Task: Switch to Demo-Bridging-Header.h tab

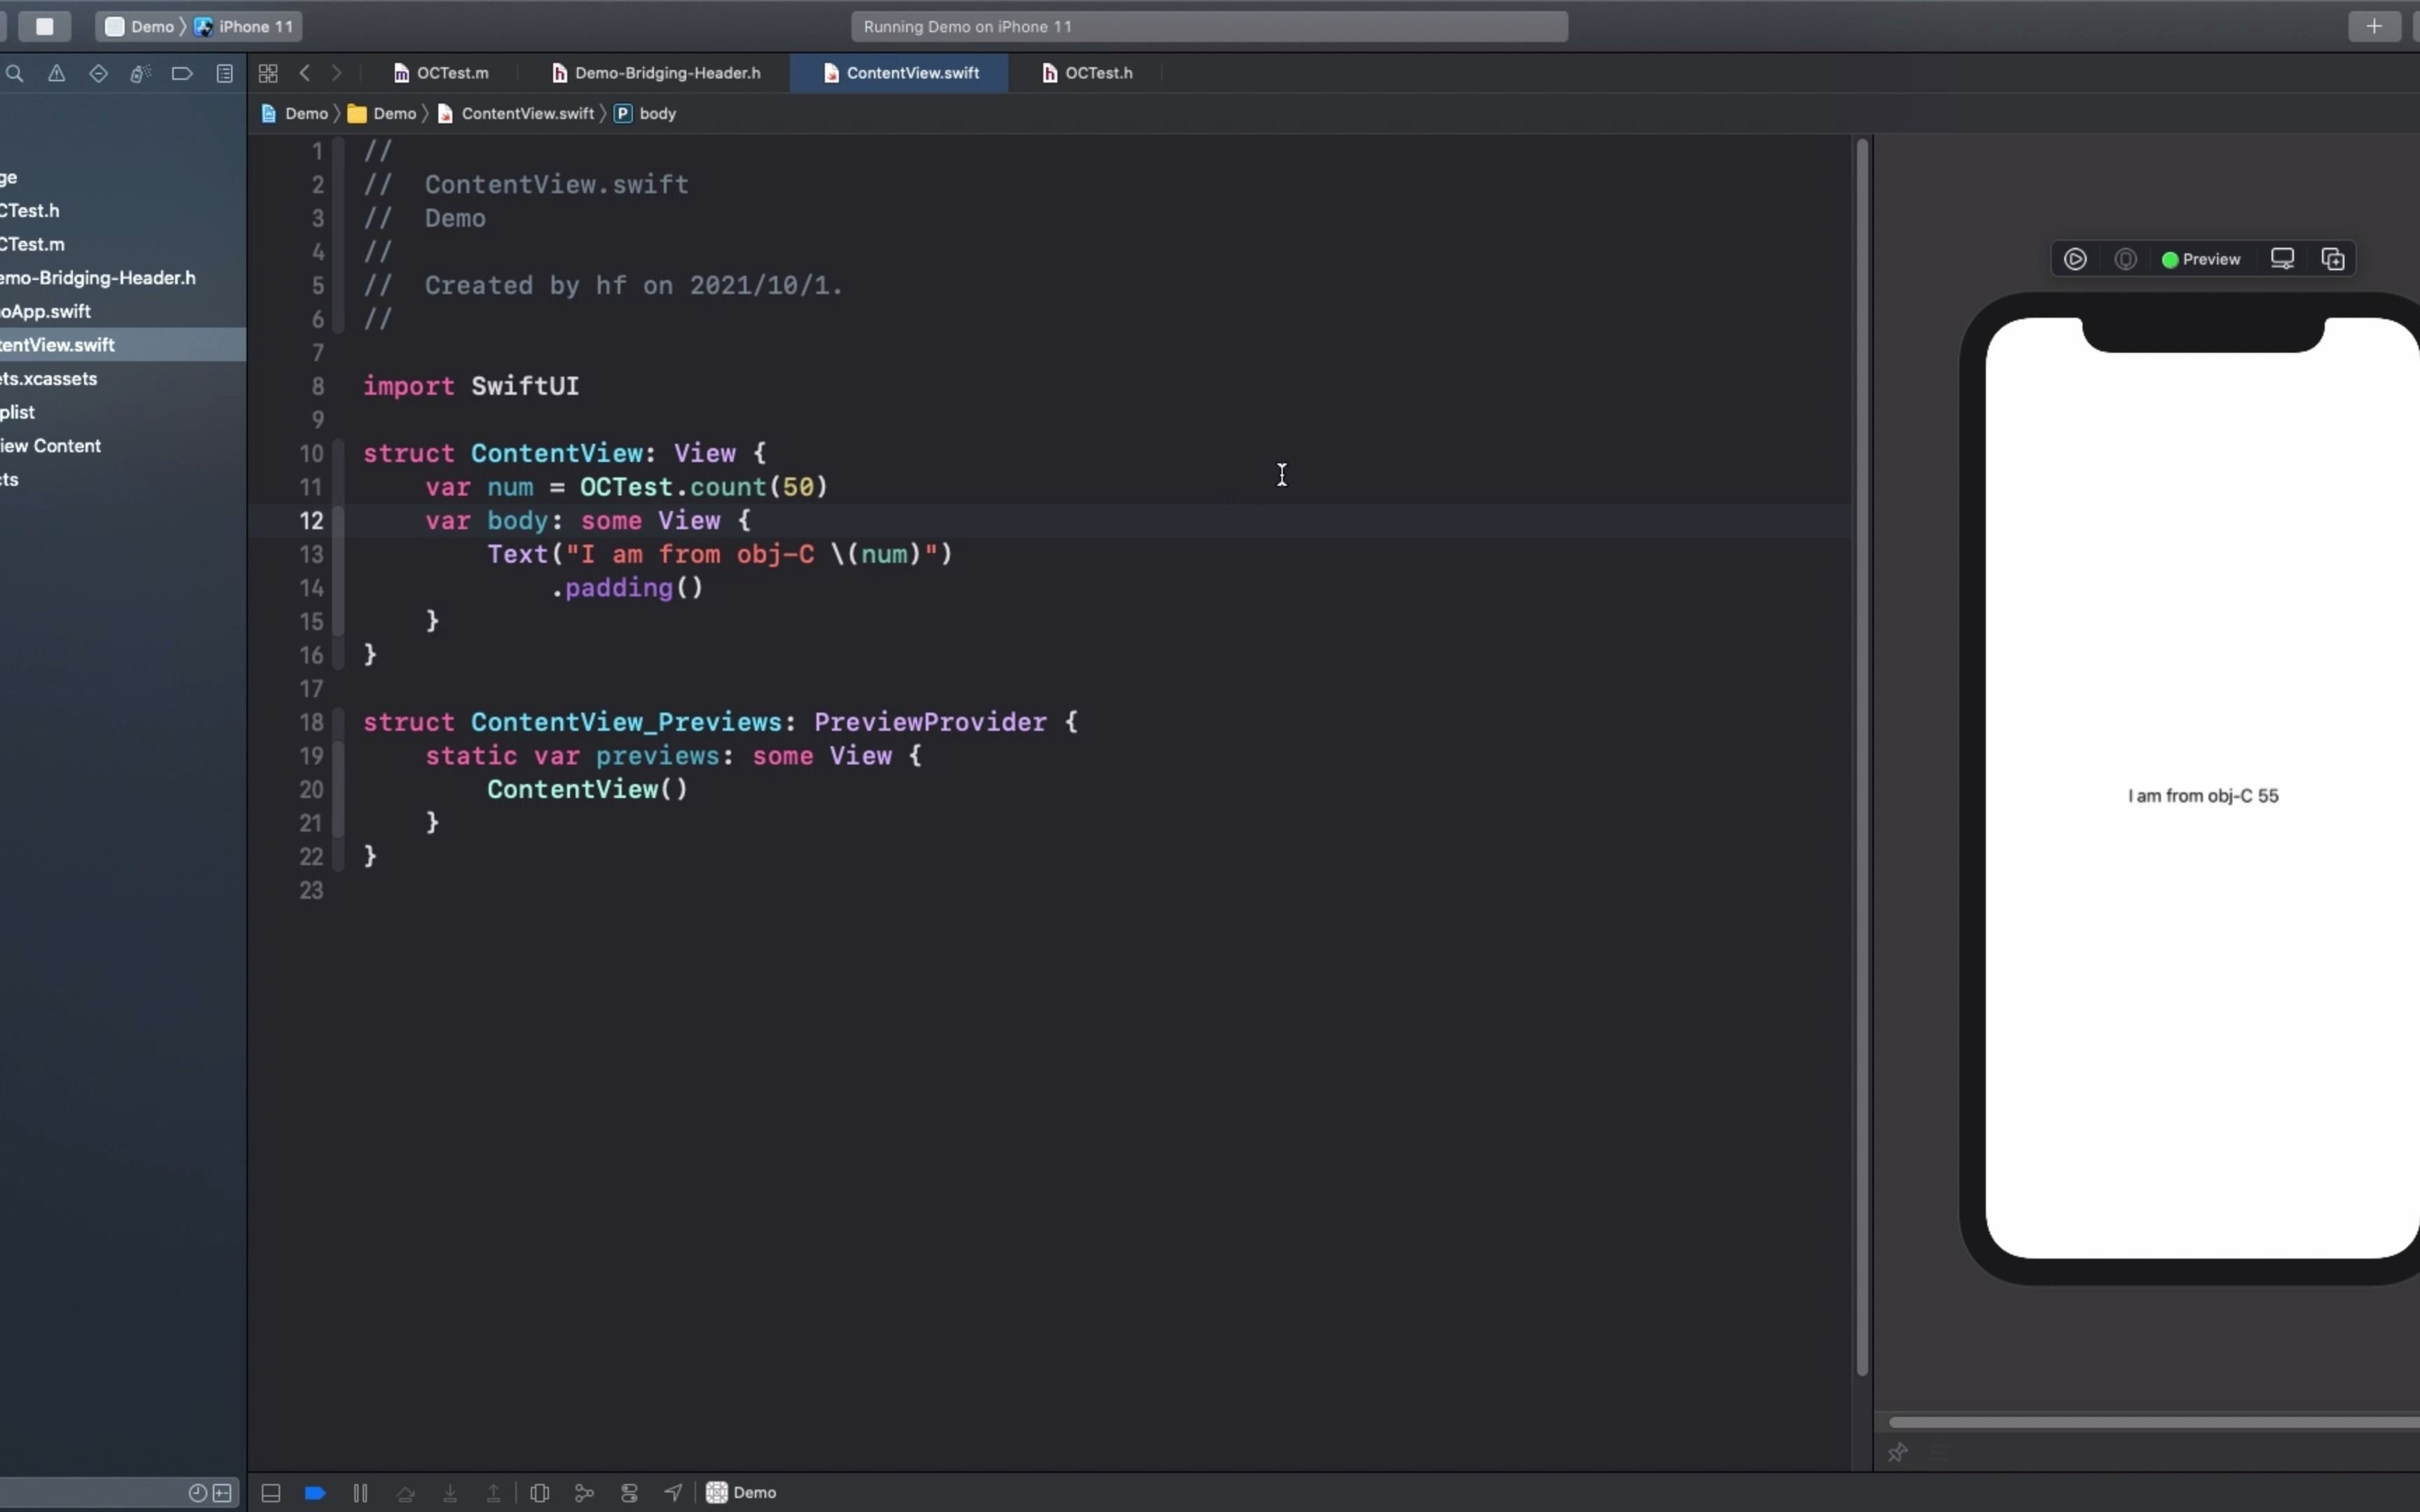Action: pyautogui.click(x=656, y=73)
